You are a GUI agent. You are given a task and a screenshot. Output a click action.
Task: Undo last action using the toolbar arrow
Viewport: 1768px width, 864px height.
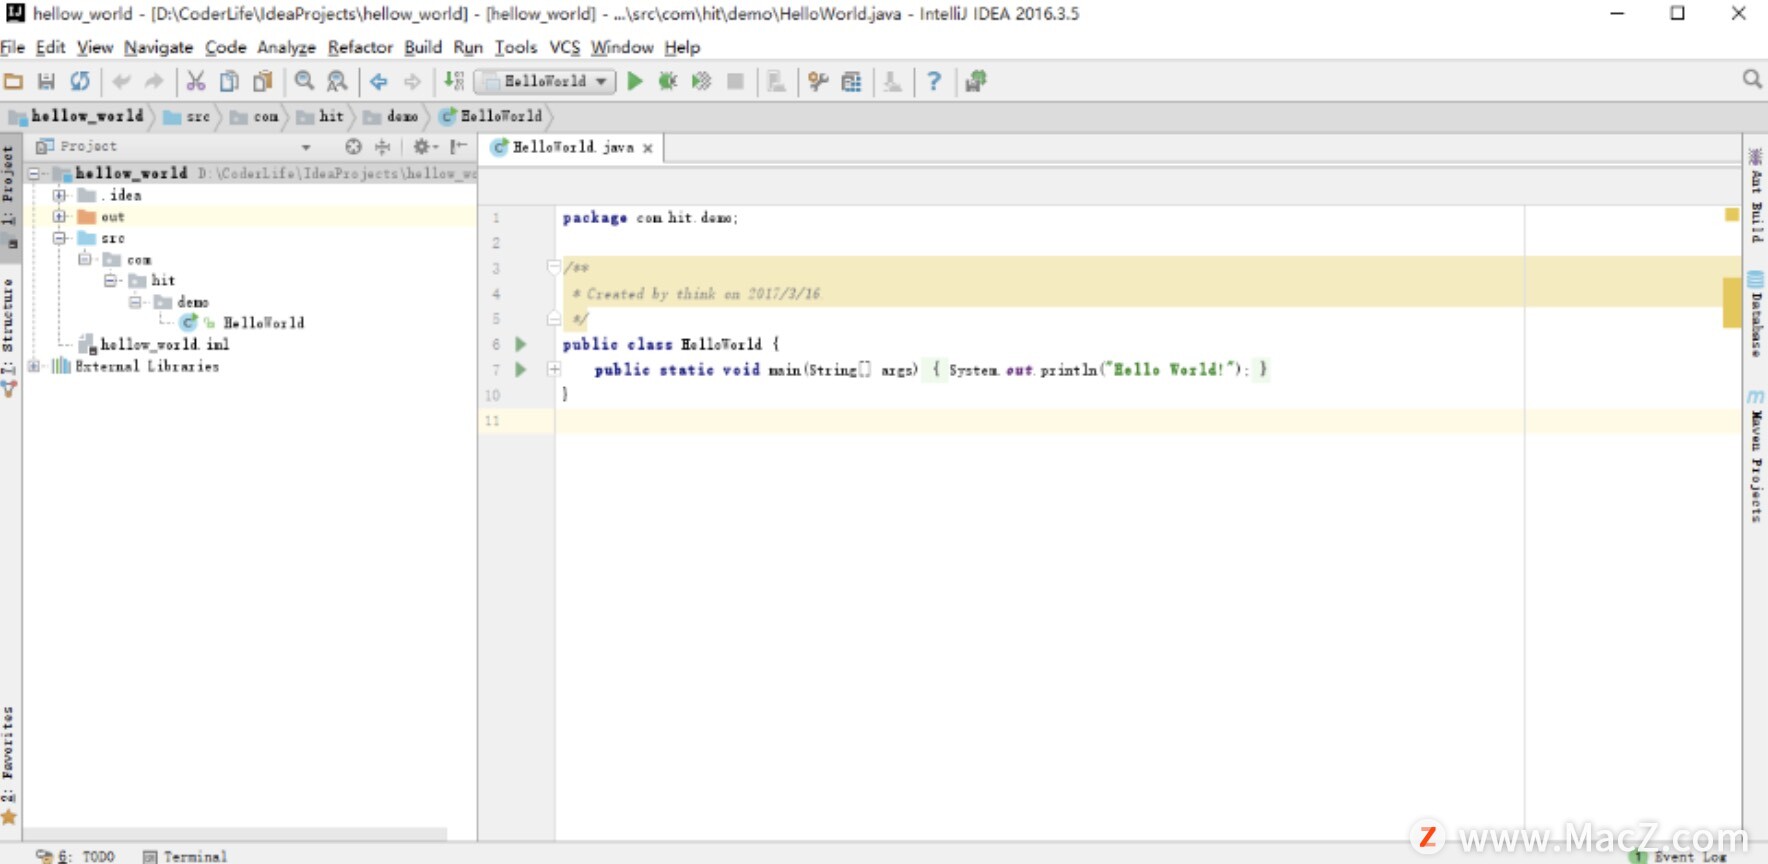point(121,82)
